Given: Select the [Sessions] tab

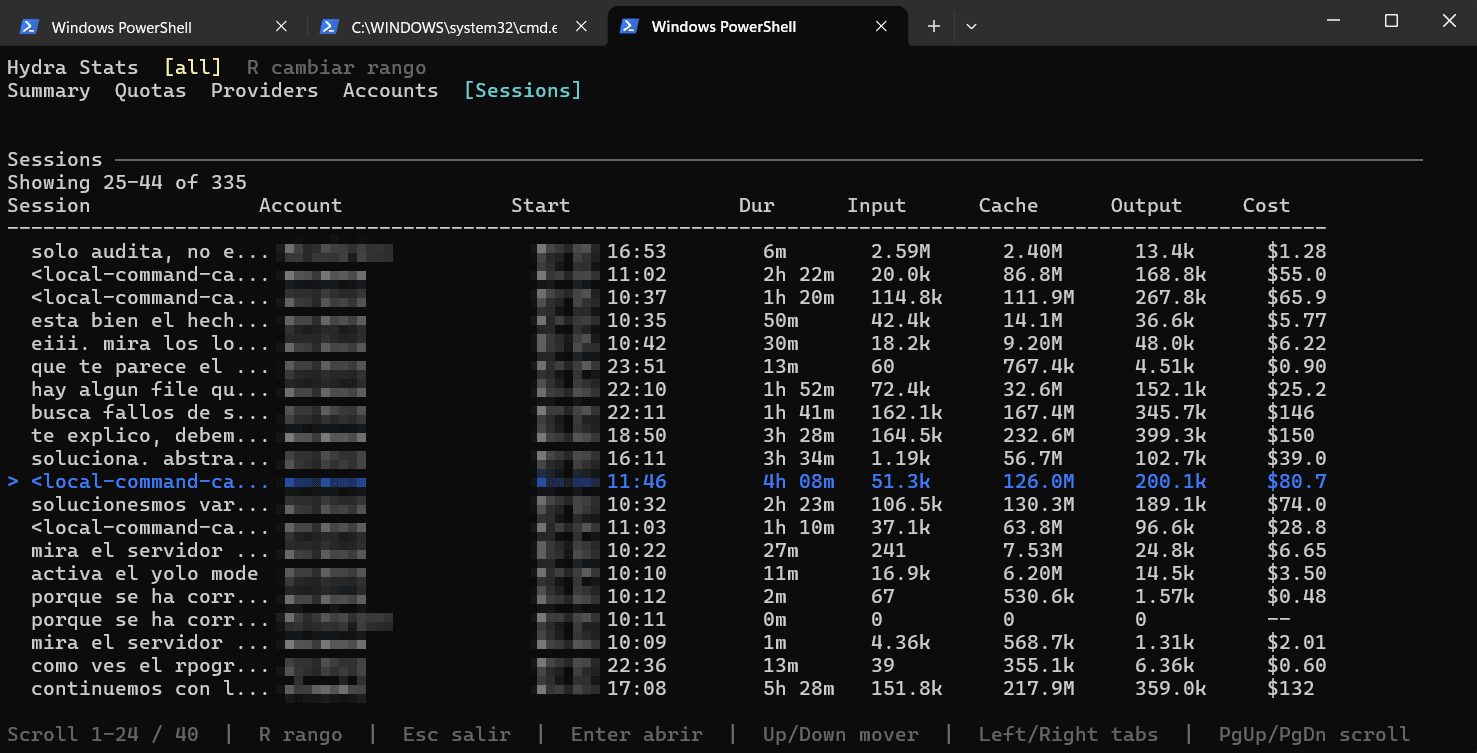Looking at the screenshot, I should click(523, 90).
